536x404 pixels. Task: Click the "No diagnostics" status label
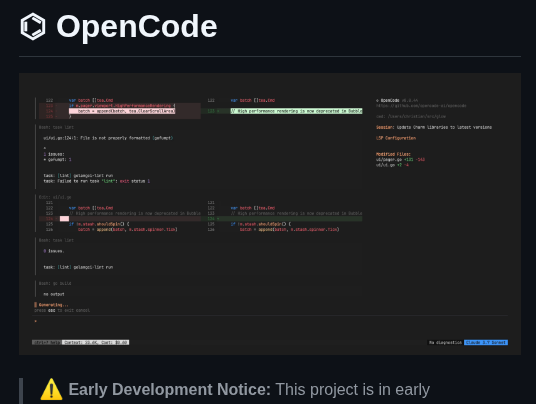[x=445, y=342]
